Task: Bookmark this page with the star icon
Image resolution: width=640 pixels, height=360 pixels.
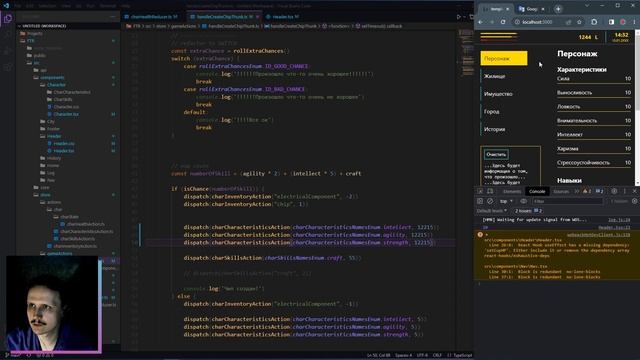Action: [579, 22]
